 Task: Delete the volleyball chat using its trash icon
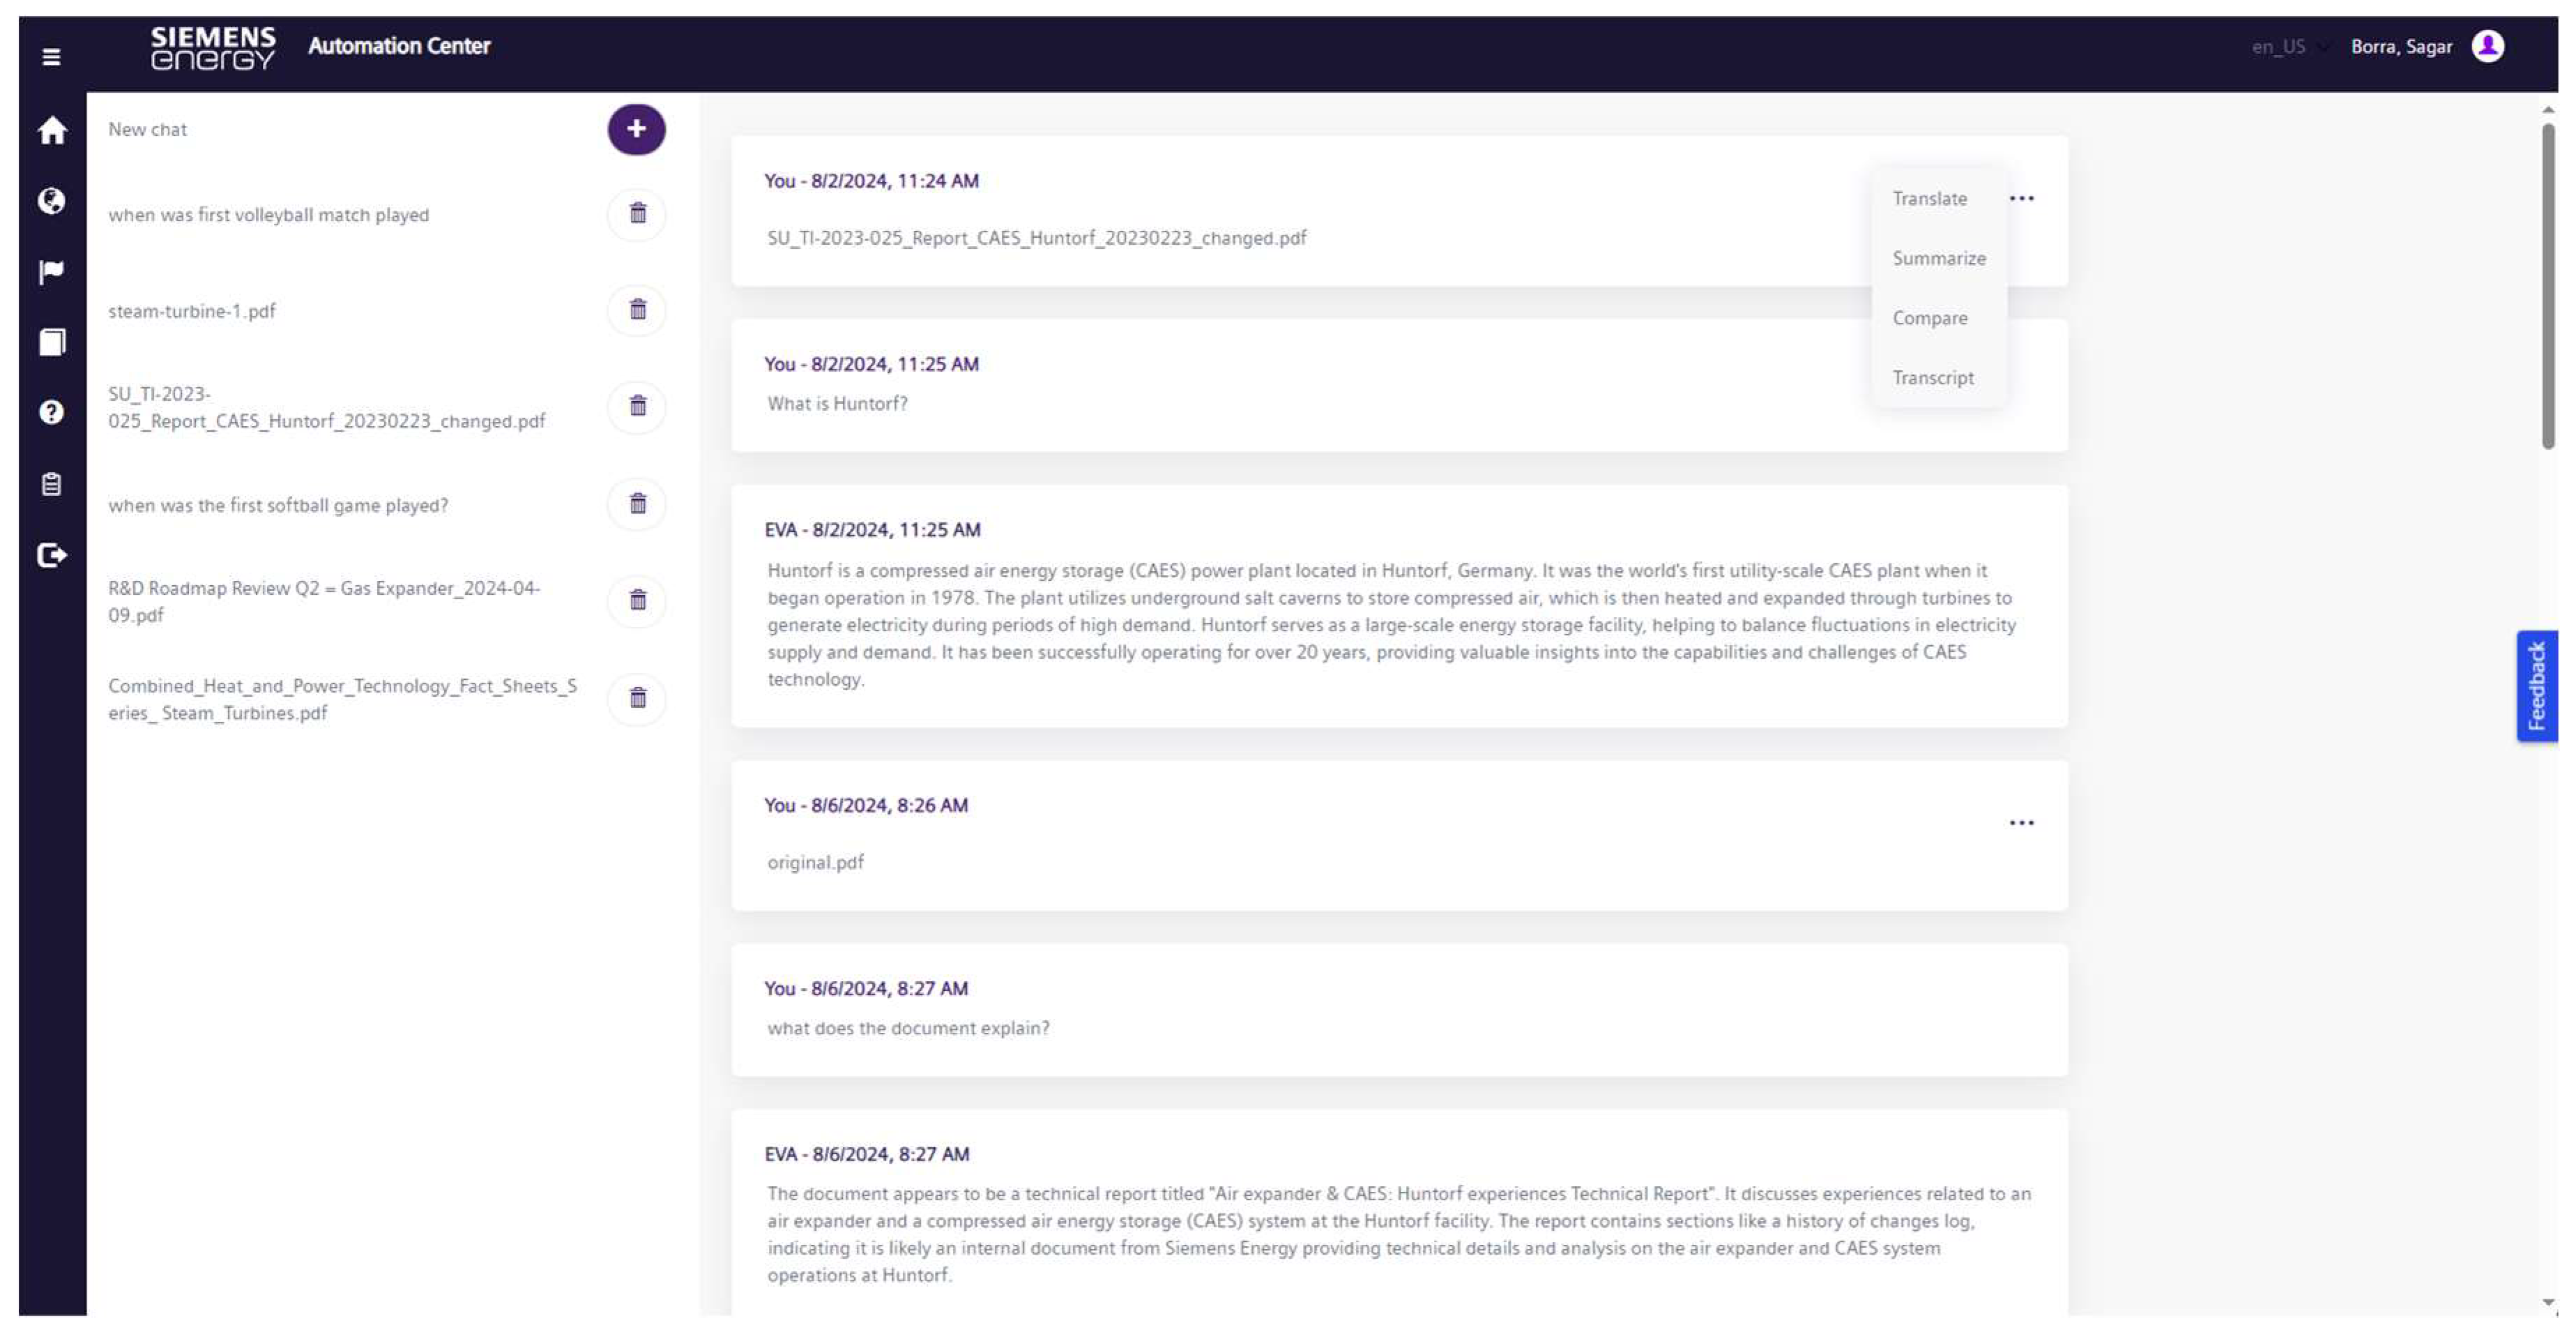(637, 214)
